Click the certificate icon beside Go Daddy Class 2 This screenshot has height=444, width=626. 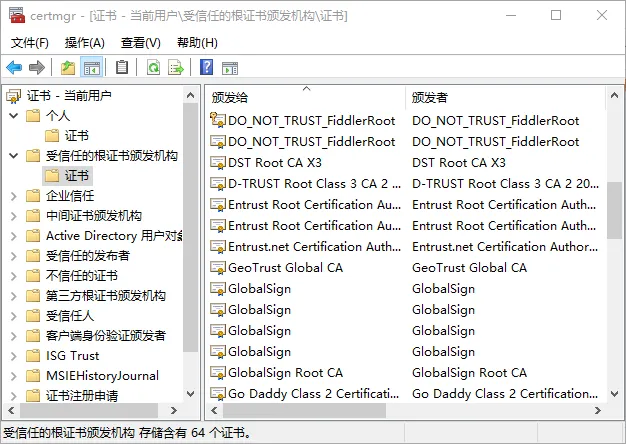(x=218, y=394)
